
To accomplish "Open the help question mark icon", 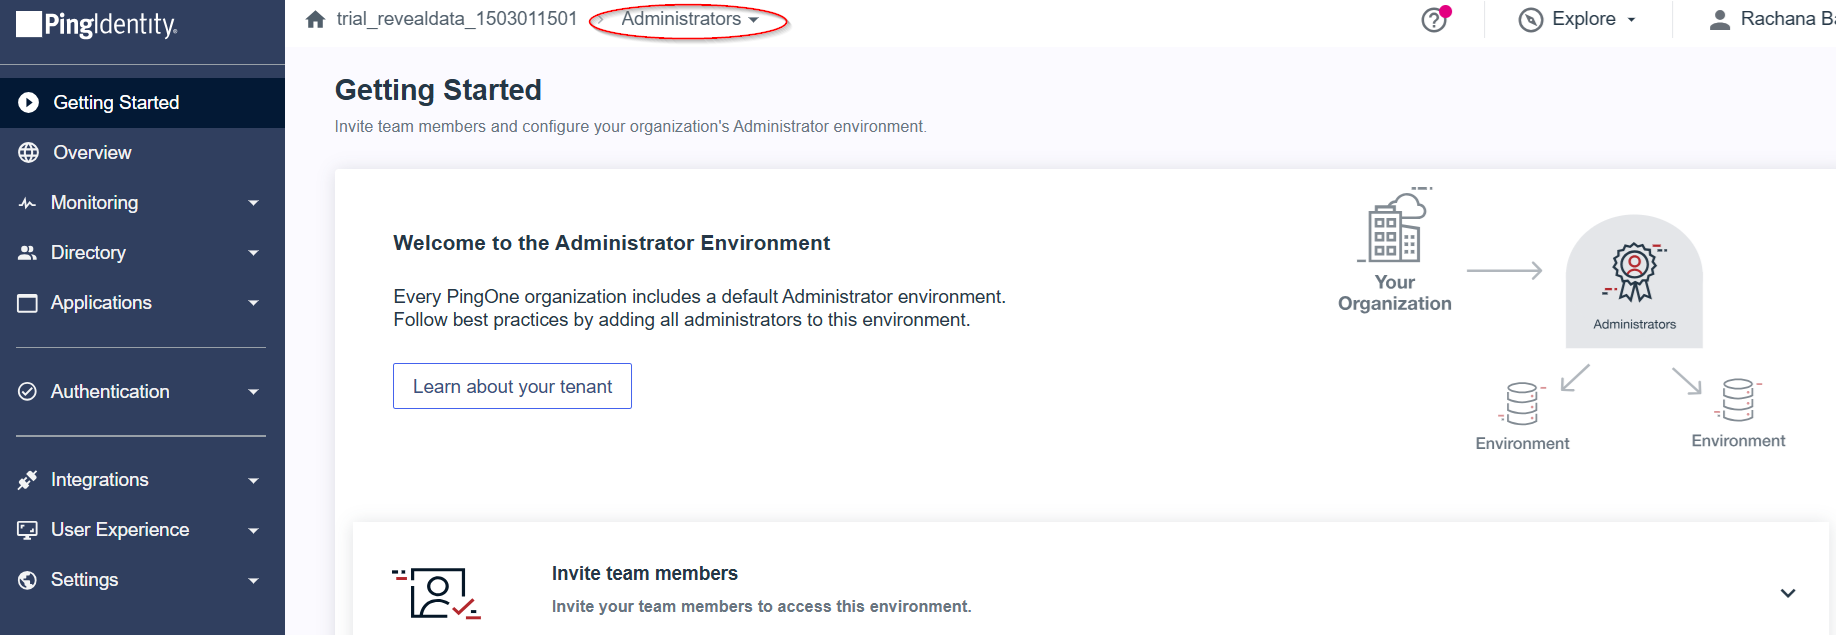I will click(x=1434, y=20).
